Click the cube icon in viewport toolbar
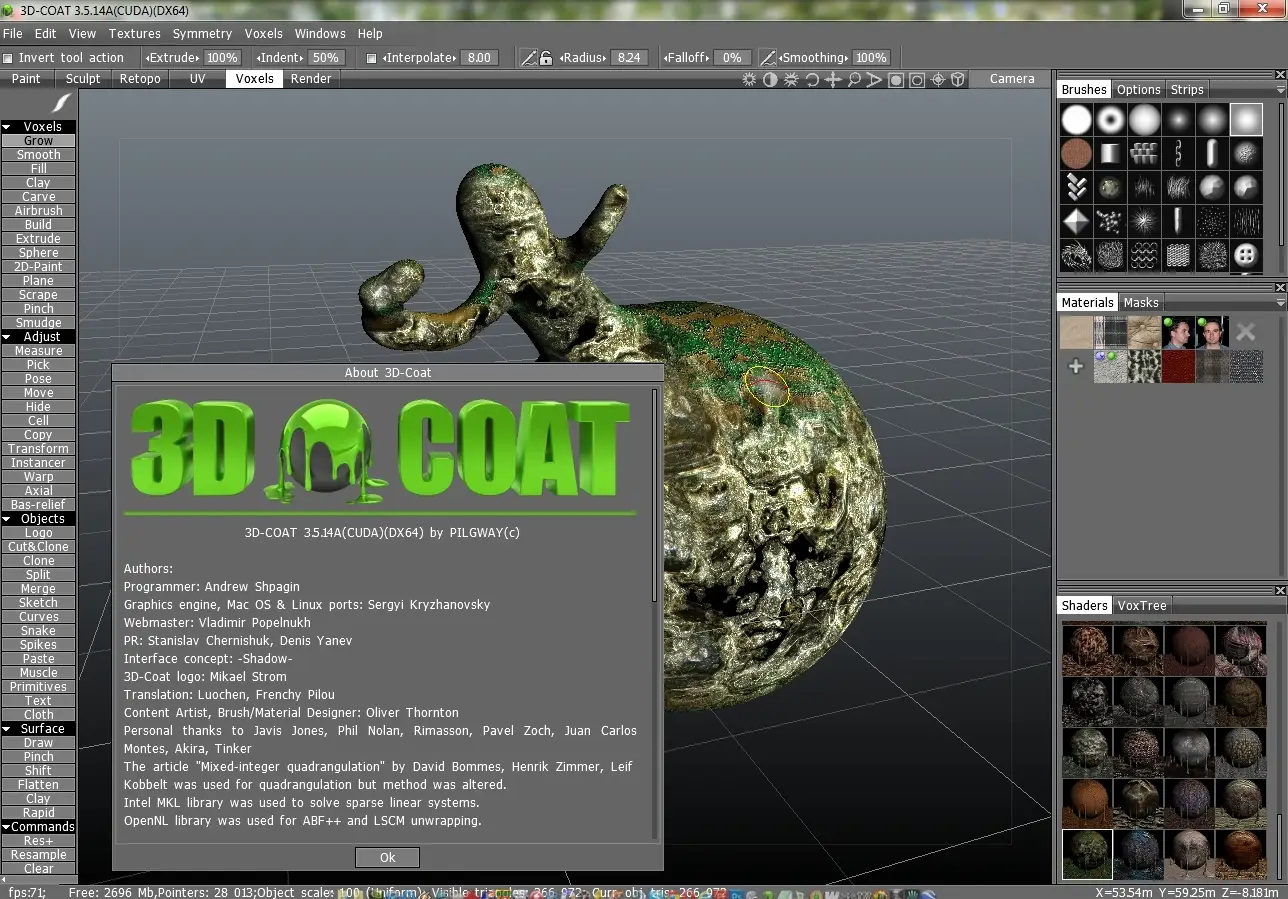1288x899 pixels. coord(958,79)
